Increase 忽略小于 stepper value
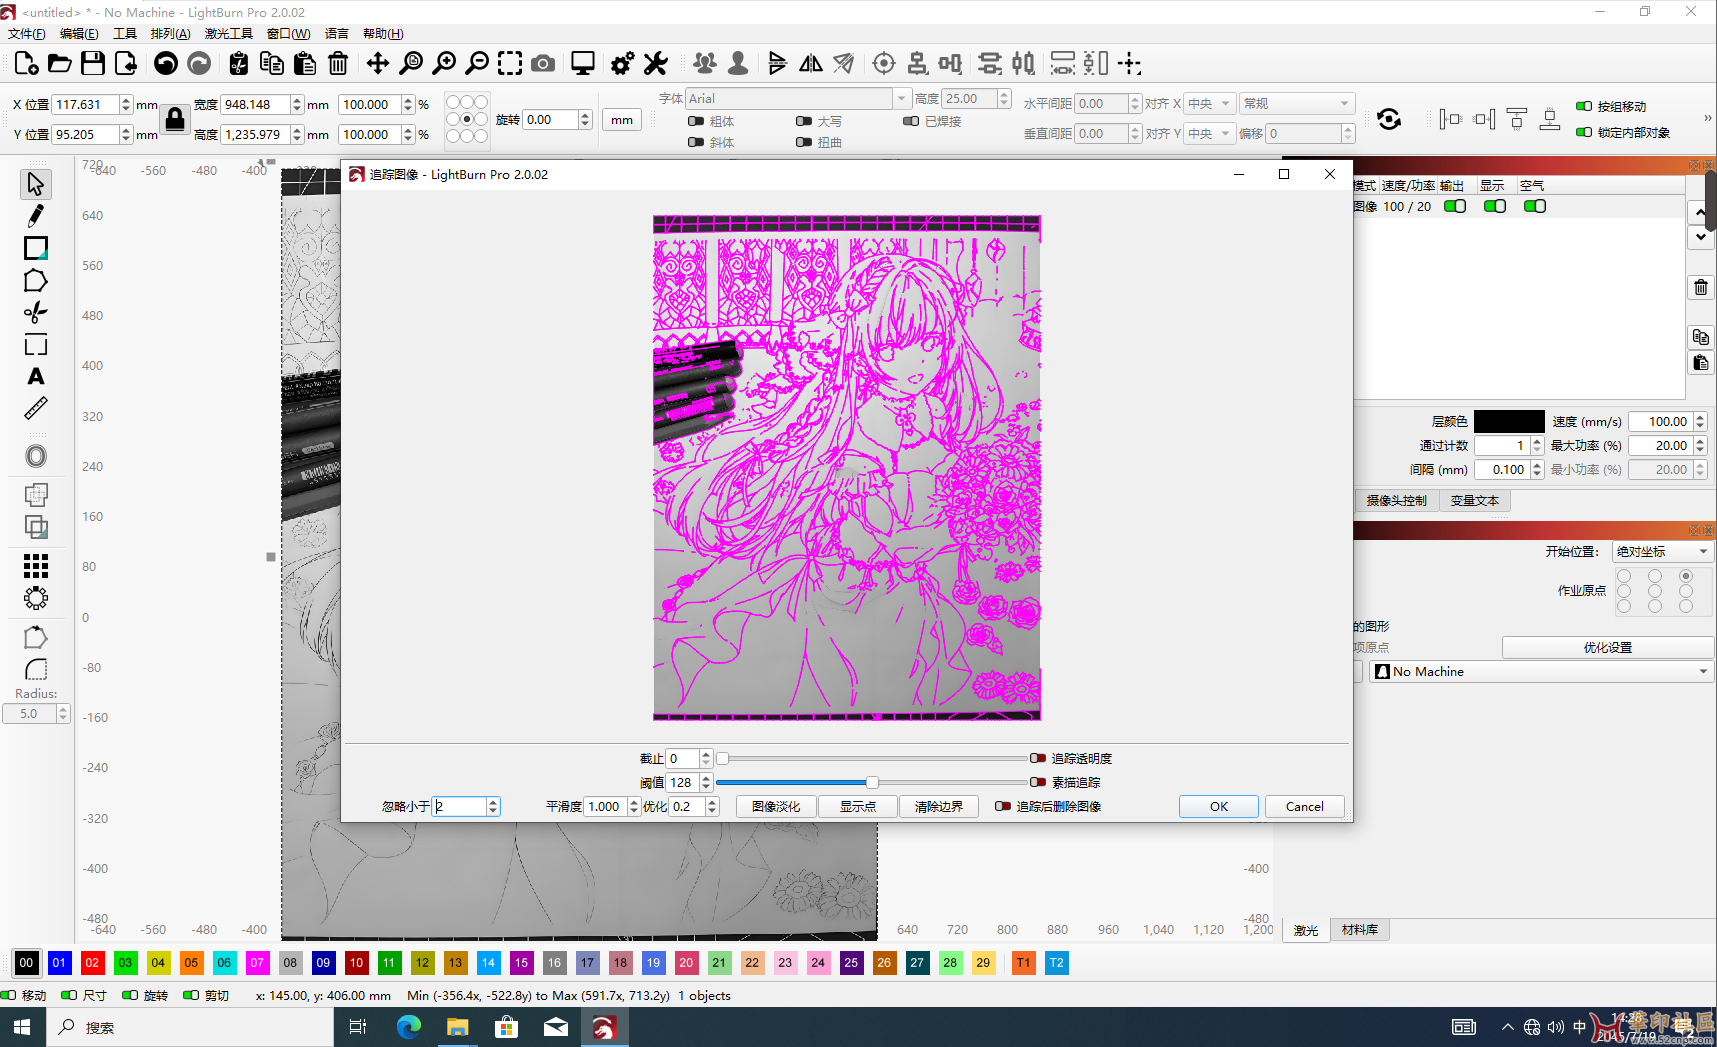The width and height of the screenshot is (1717, 1047). tap(493, 802)
